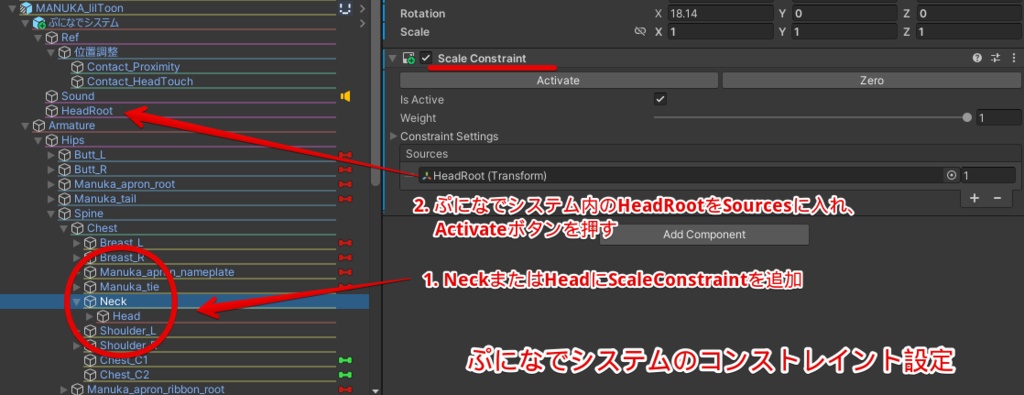Click the Sources list header
The image size is (1024, 395).
711,154
